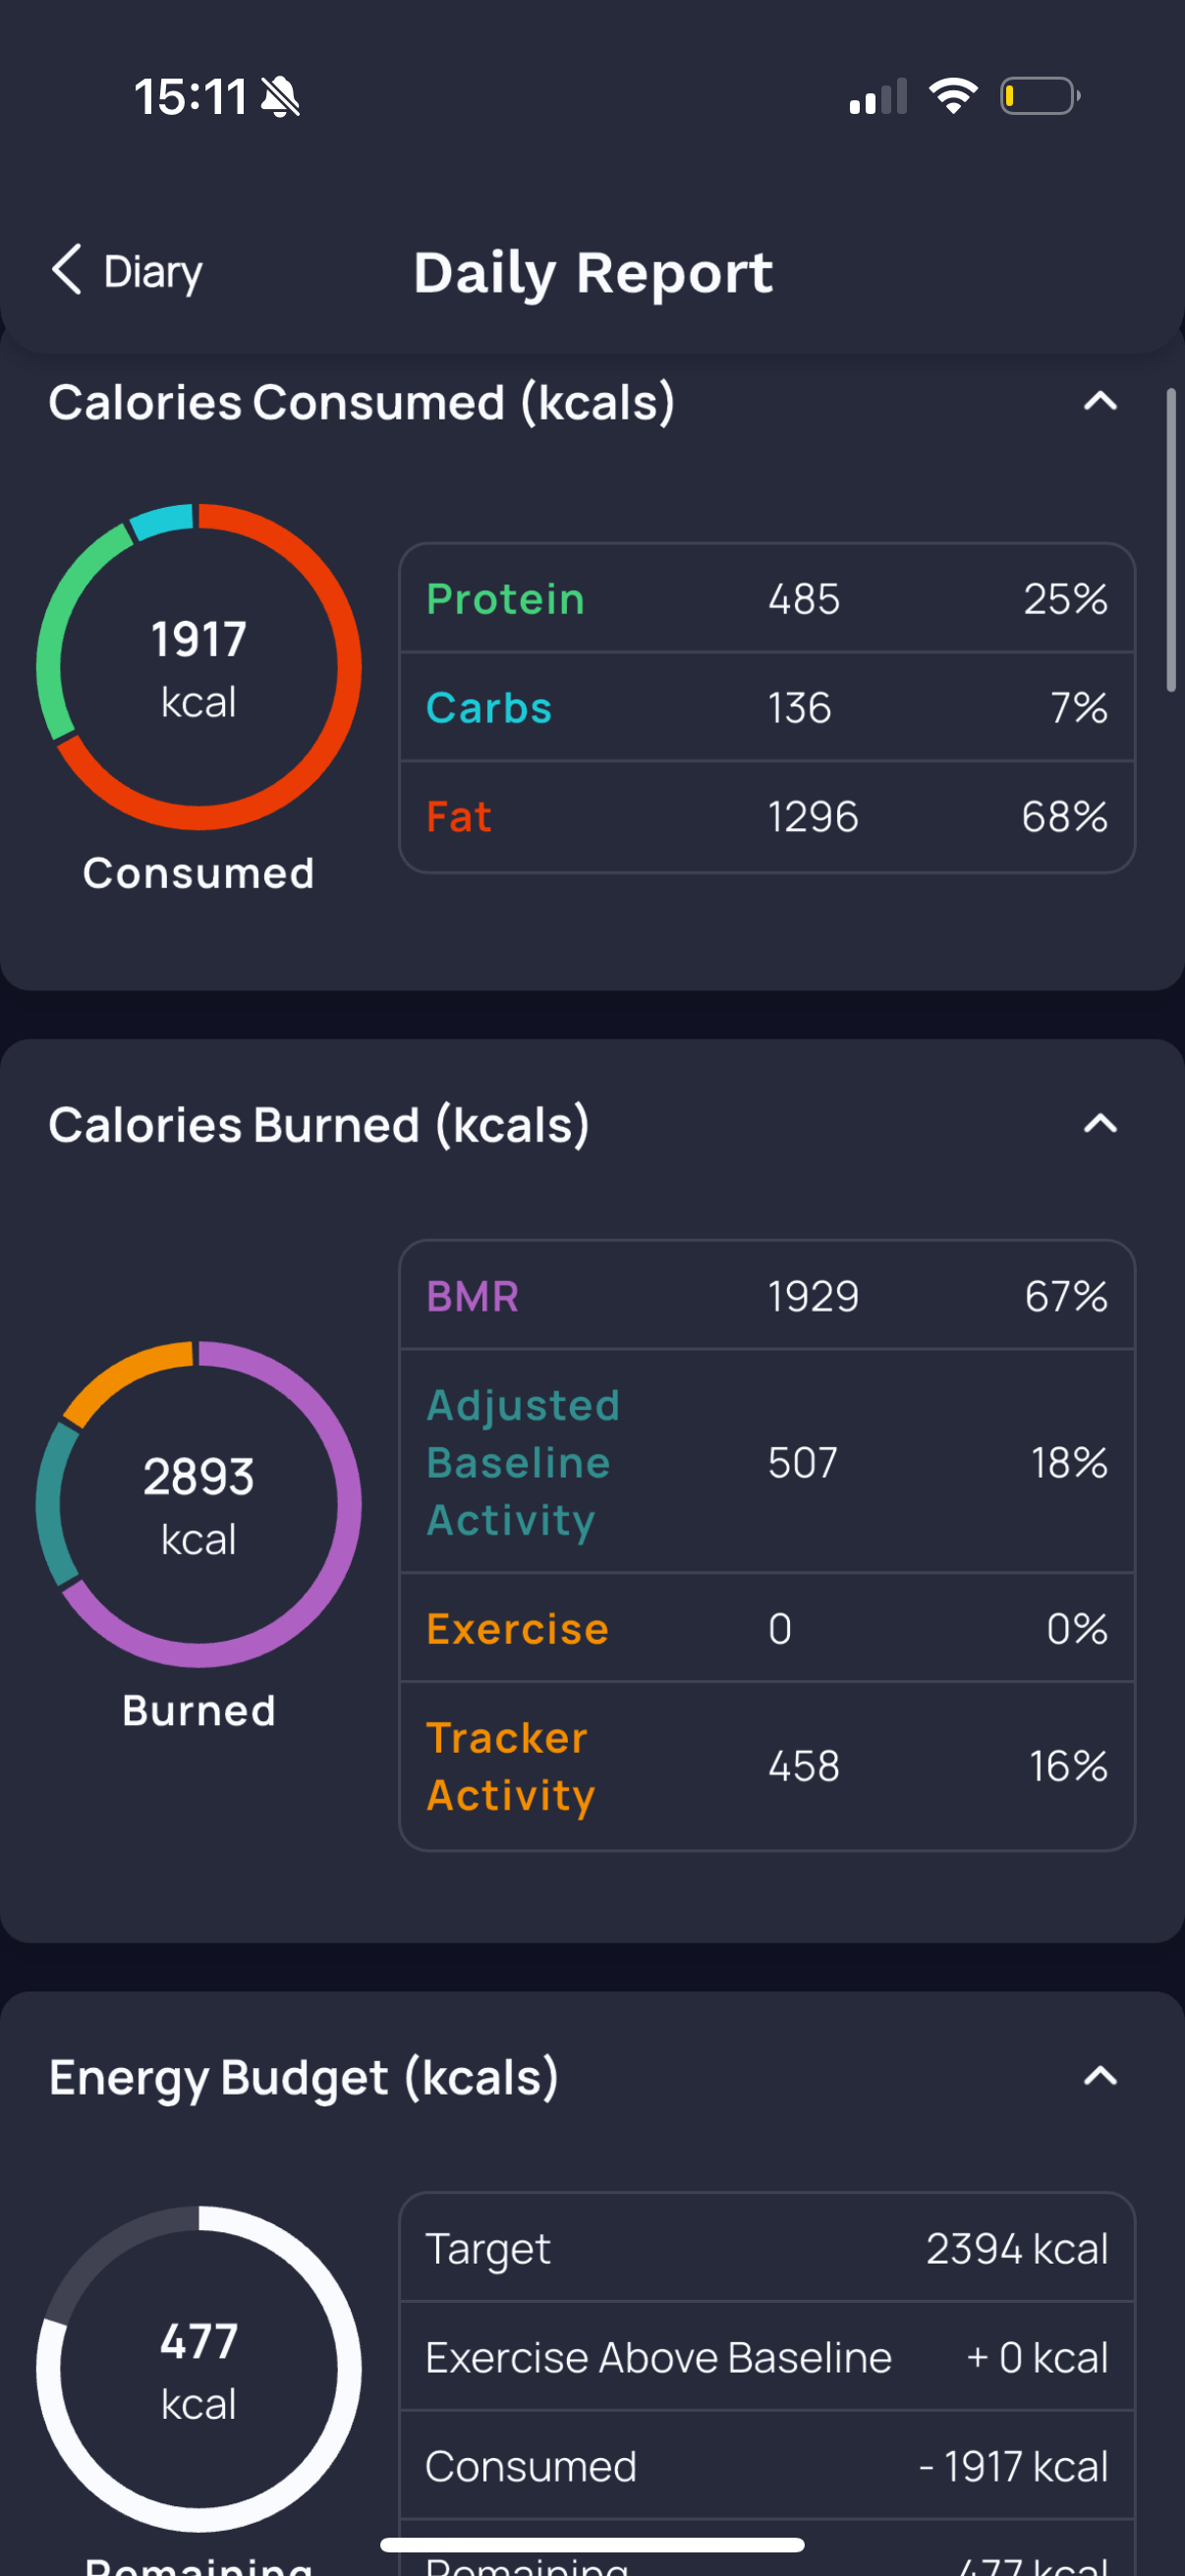Tap the Tracker Activity row
Image resolution: width=1185 pixels, height=2576 pixels.
pos(767,1766)
